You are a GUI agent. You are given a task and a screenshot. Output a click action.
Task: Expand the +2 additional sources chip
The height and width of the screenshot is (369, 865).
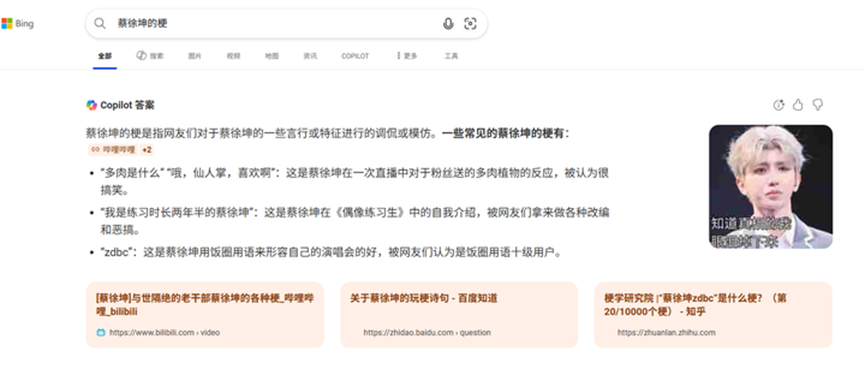(x=147, y=149)
